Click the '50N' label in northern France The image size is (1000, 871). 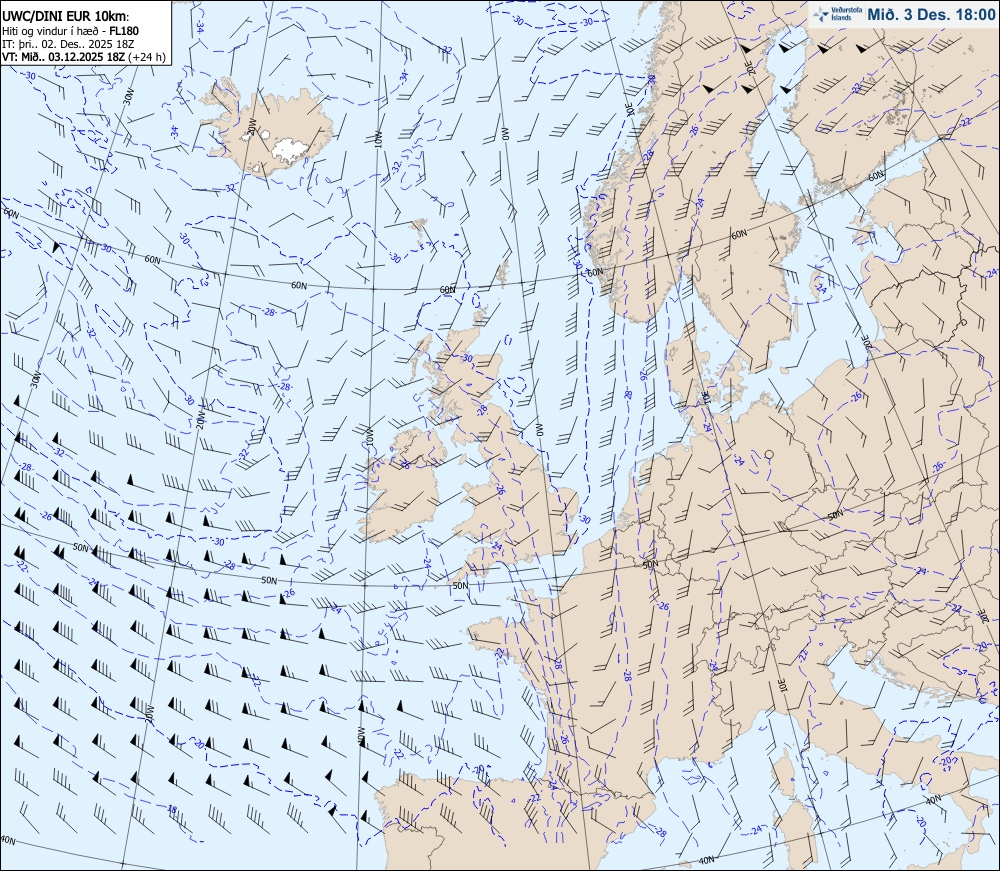[650, 564]
